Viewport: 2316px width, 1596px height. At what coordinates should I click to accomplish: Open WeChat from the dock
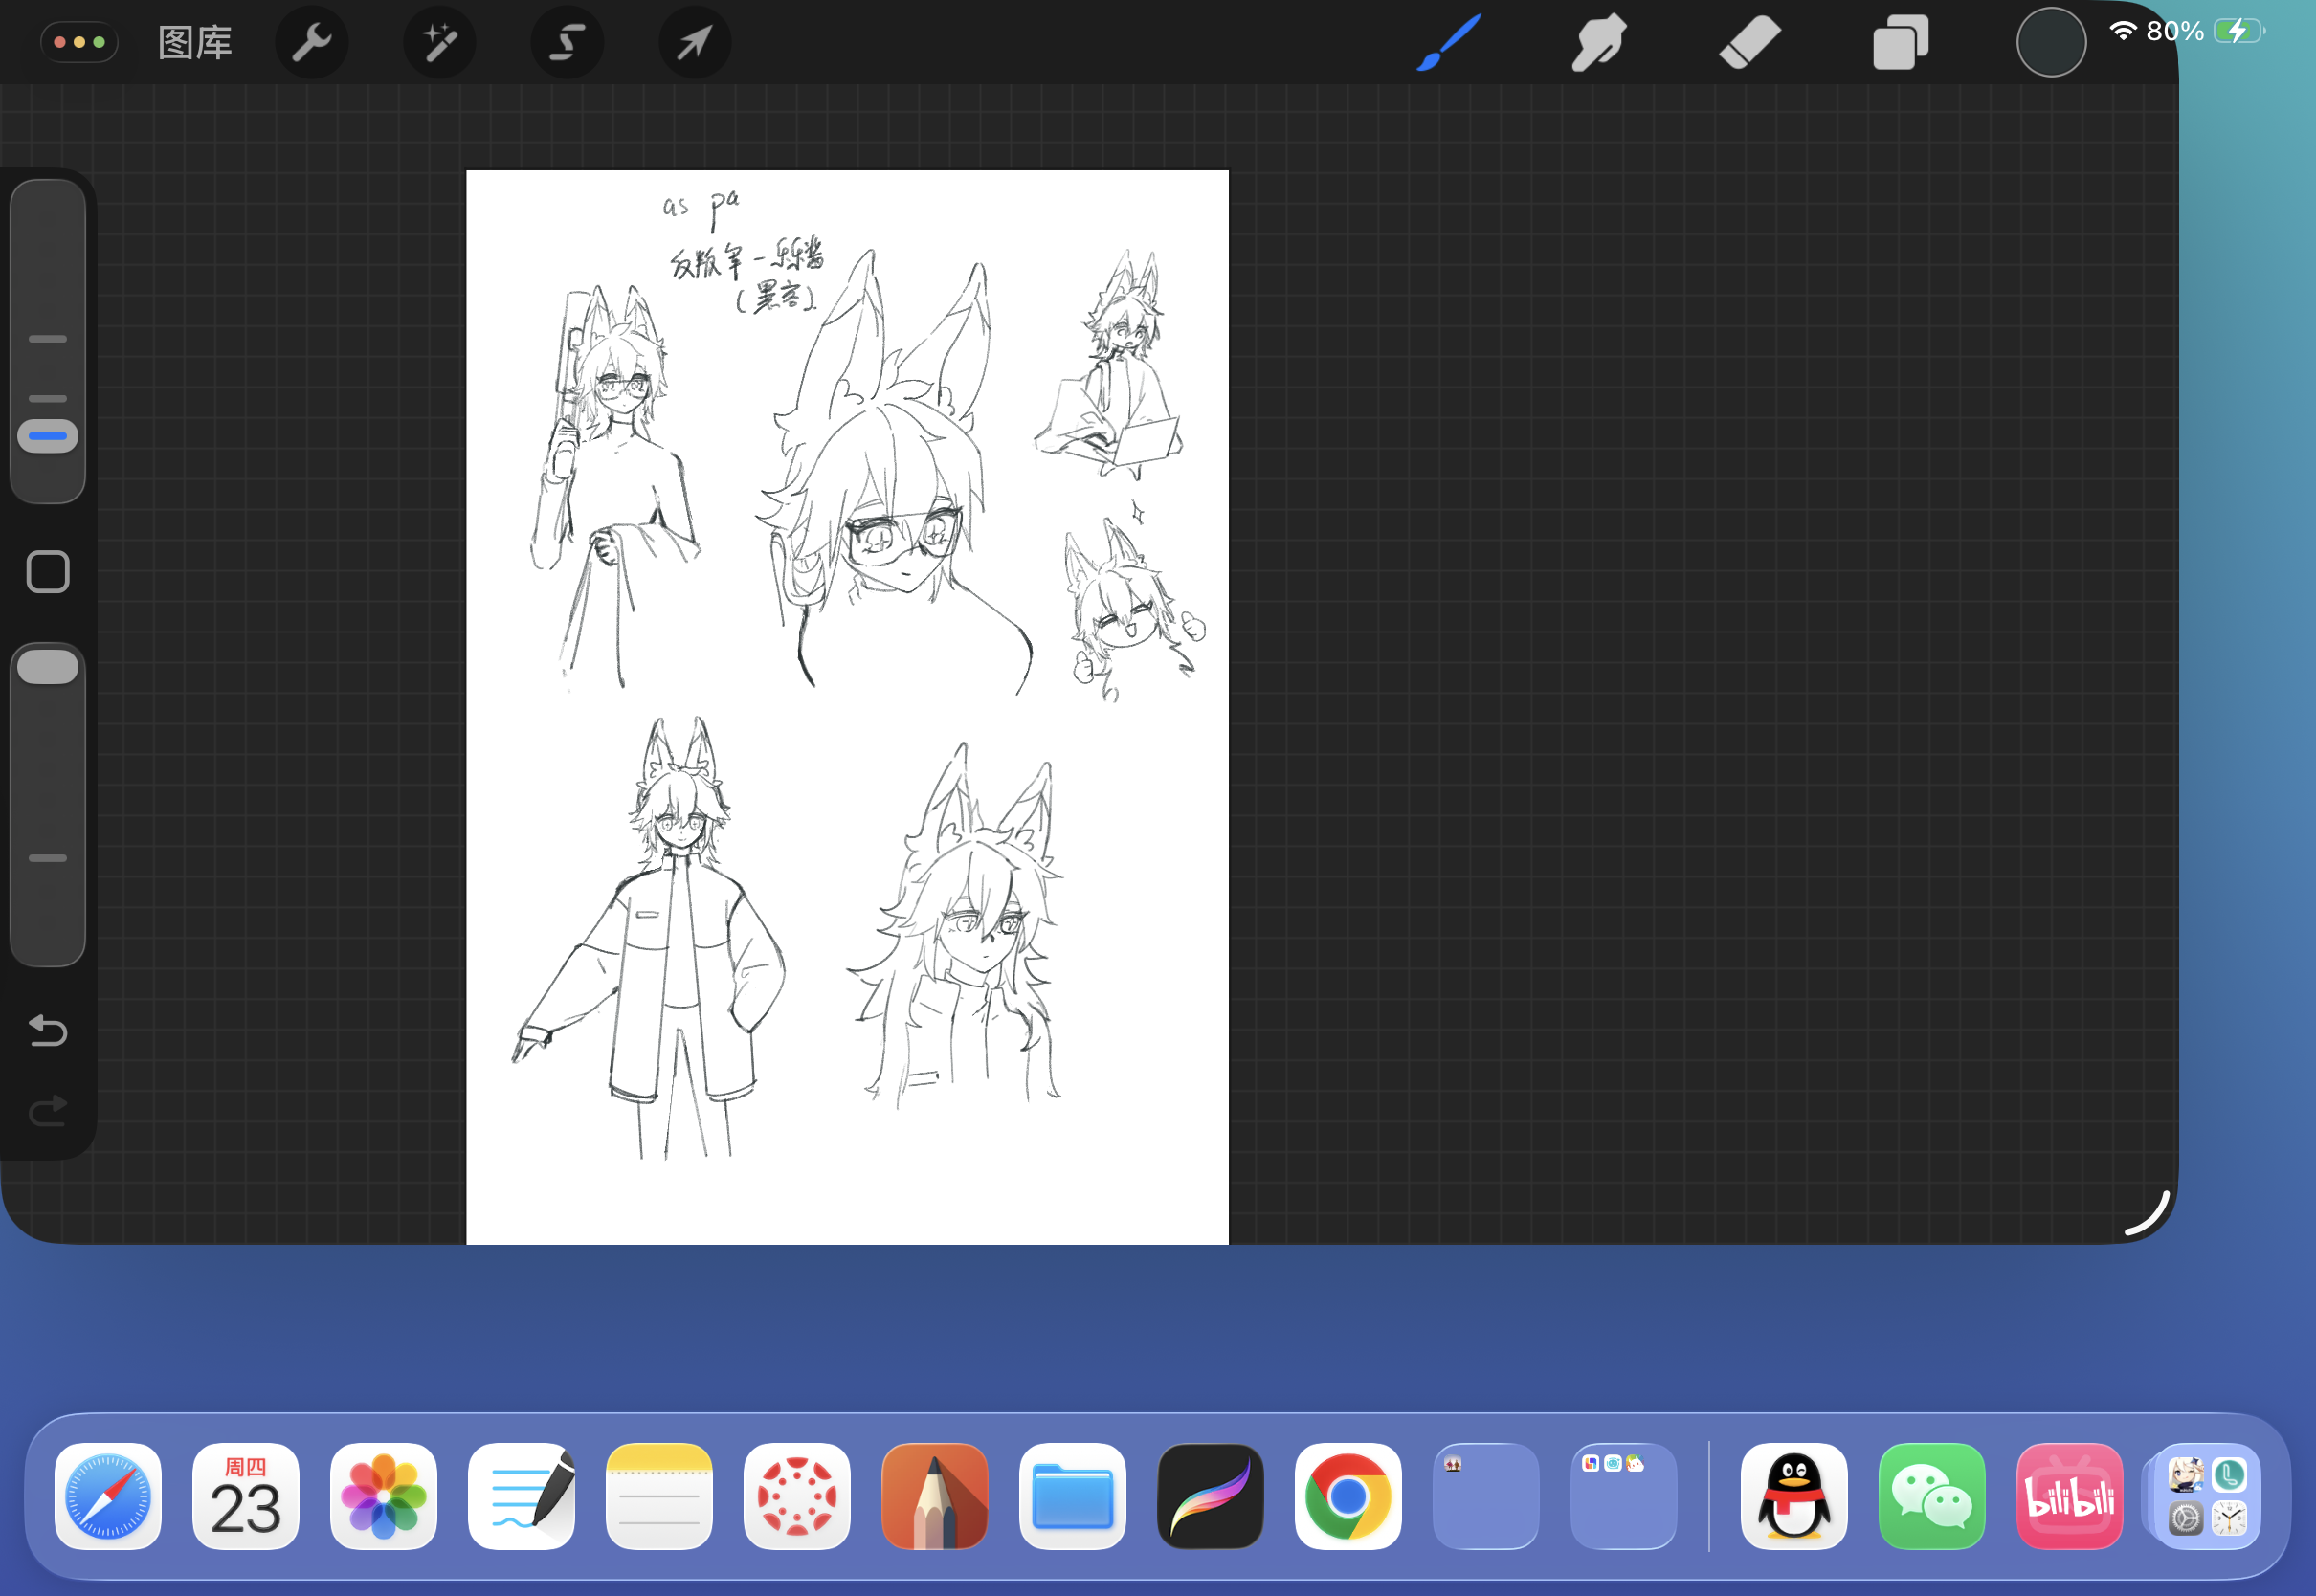point(1932,1496)
